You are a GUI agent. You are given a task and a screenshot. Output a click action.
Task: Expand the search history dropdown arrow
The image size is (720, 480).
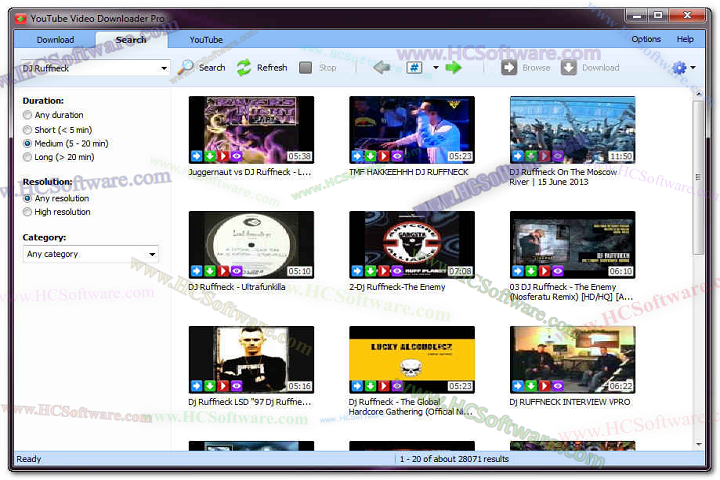coord(164,68)
